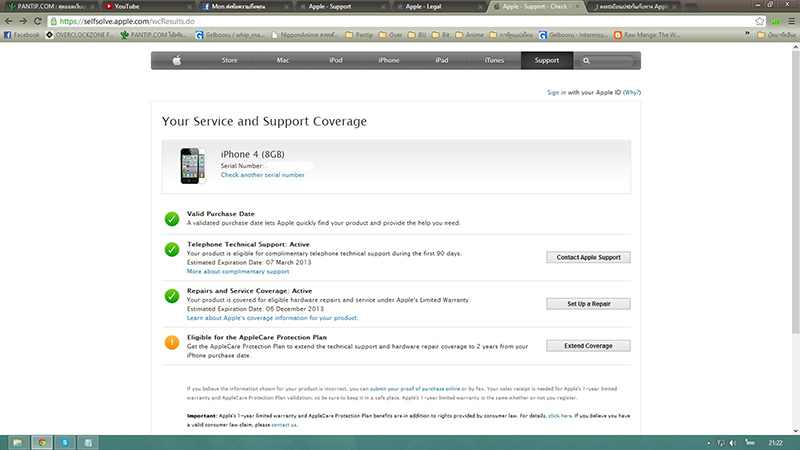Show hidden bookmarks with the chevron
The width and height of the screenshot is (800, 450).
(747, 35)
